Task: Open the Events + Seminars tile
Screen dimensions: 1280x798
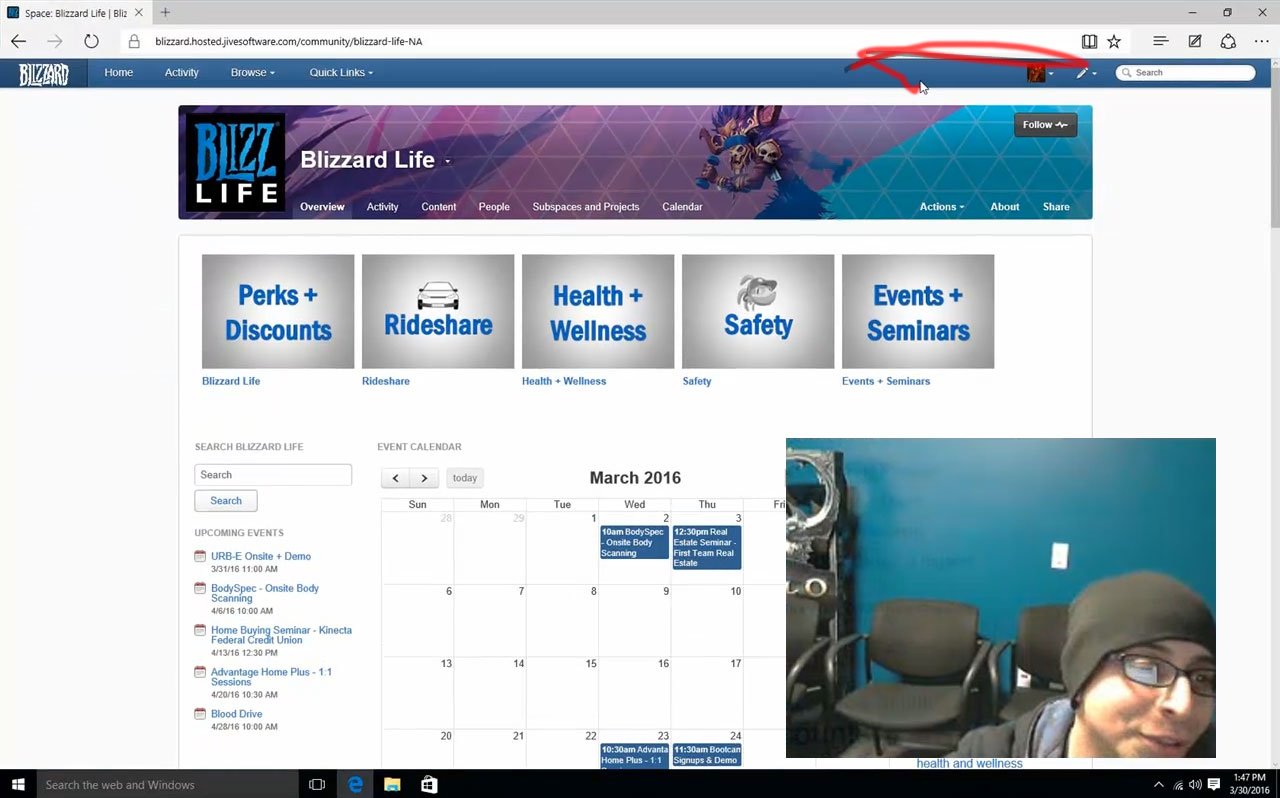Action: pyautogui.click(x=918, y=312)
